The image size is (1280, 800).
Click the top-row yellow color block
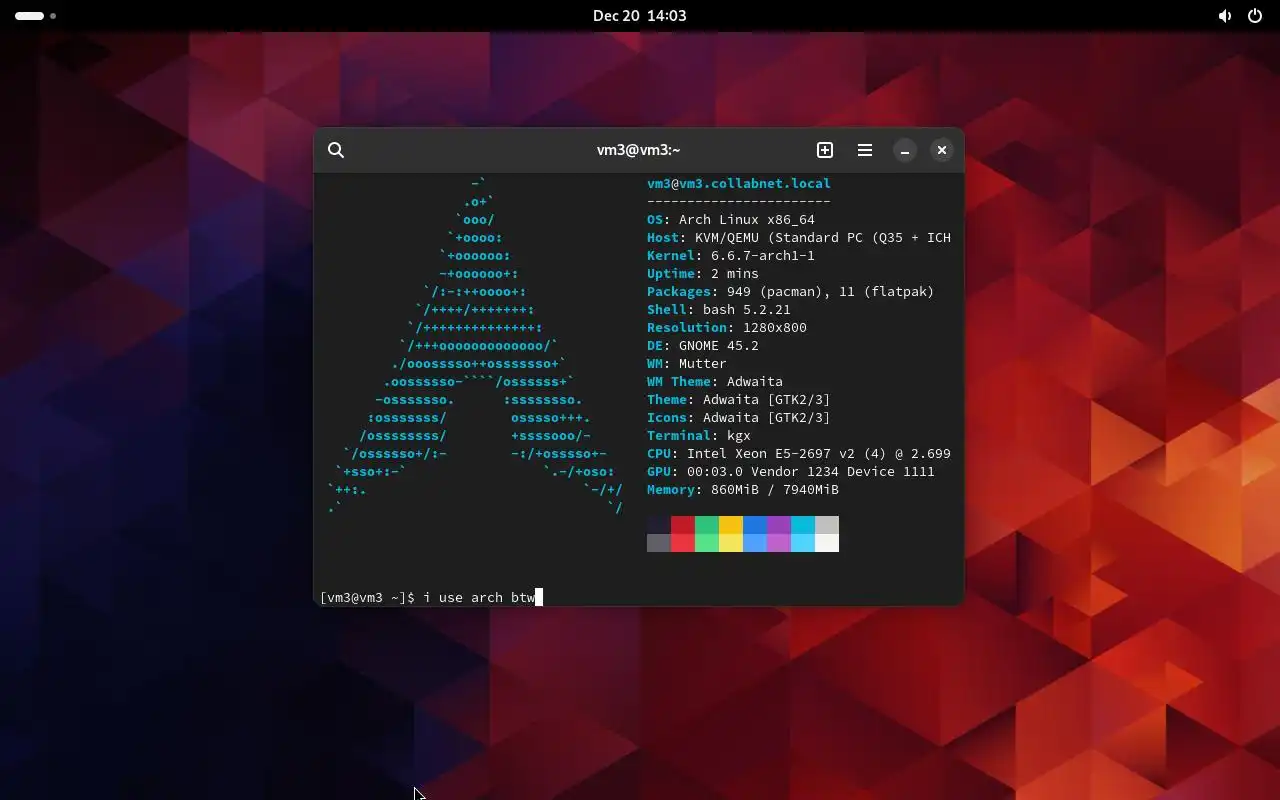coord(731,525)
